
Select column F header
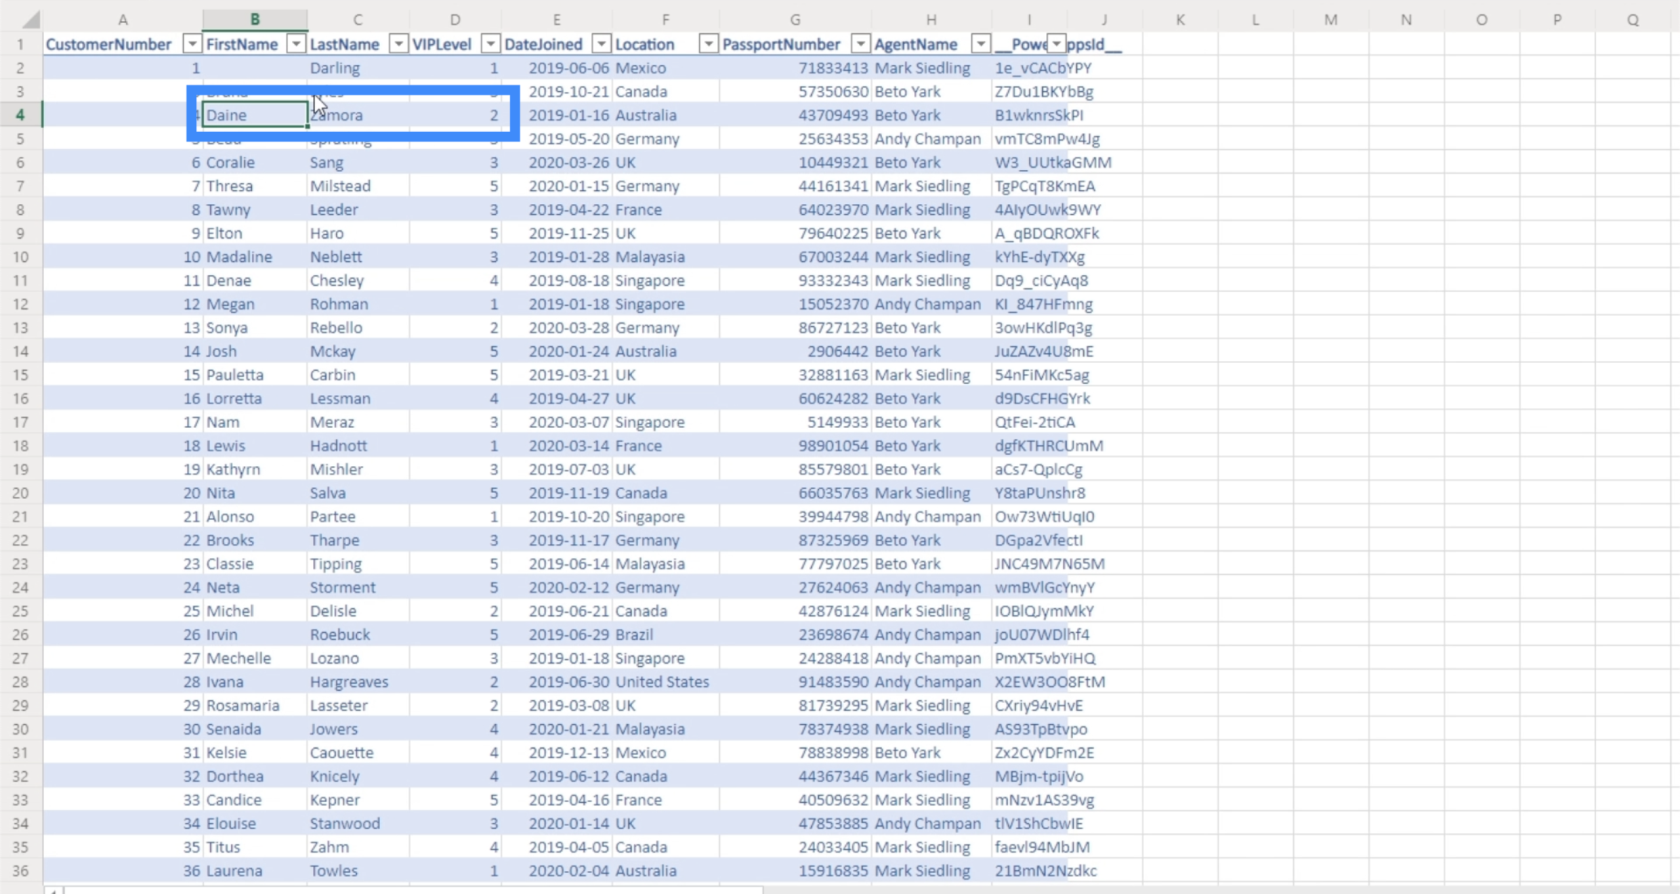coord(665,19)
